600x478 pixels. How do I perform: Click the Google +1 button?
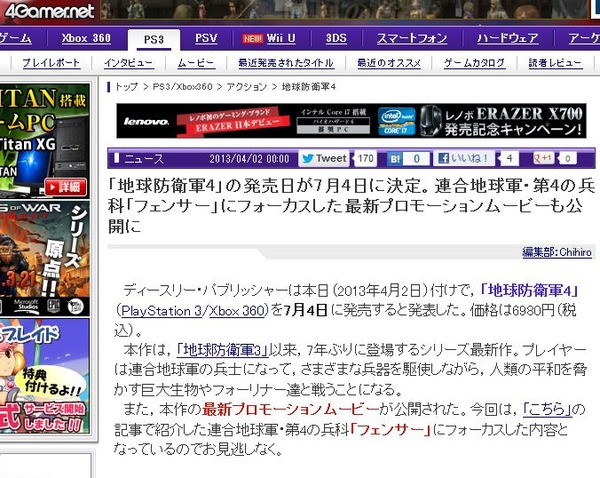tap(543, 158)
